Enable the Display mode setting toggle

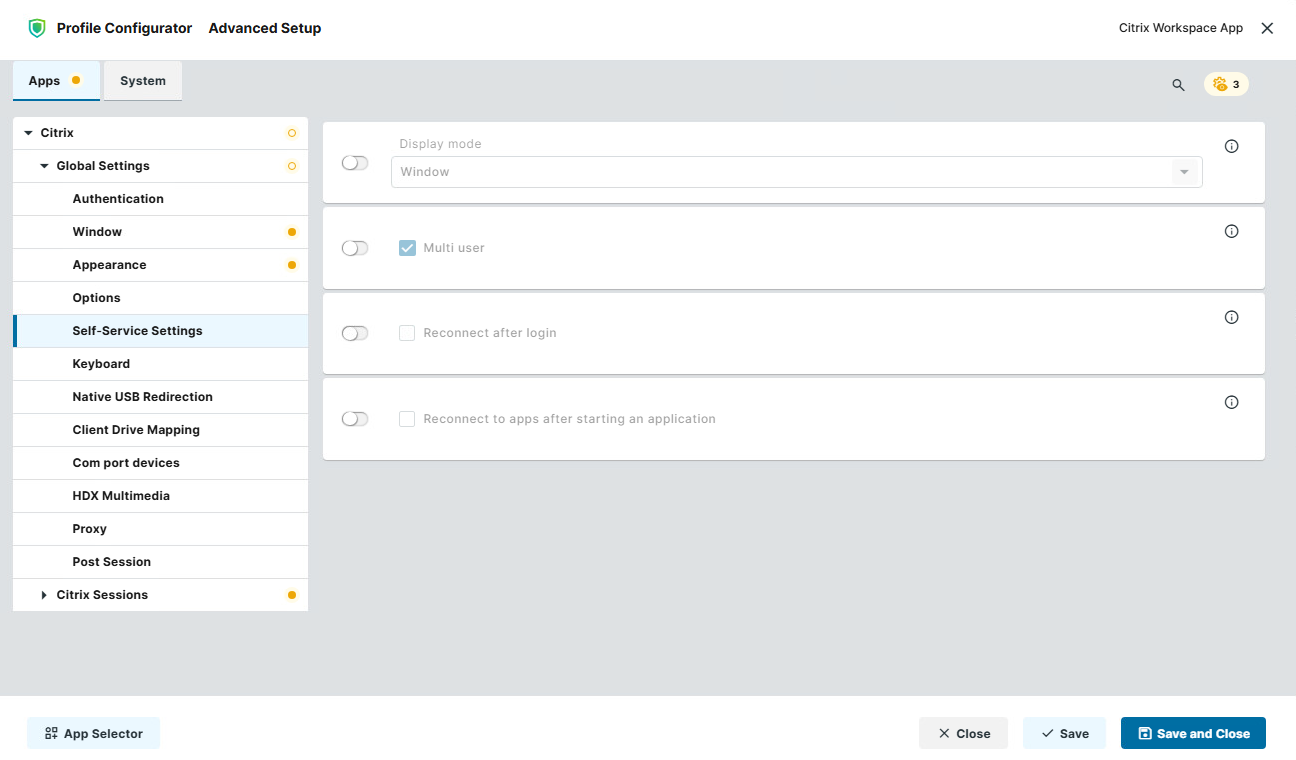(355, 163)
